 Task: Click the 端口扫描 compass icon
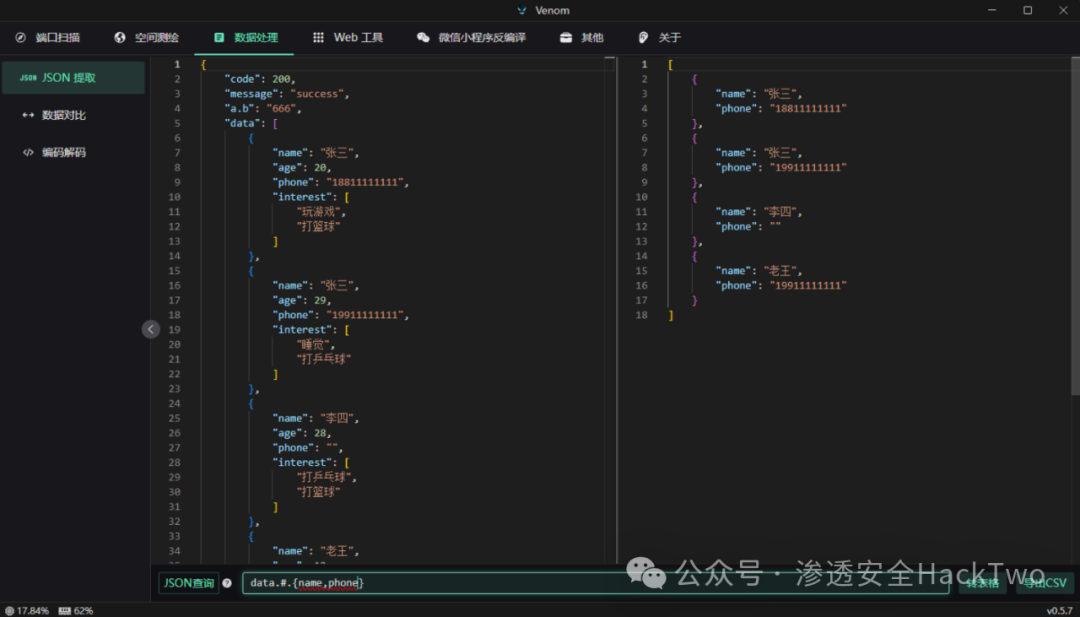20,37
